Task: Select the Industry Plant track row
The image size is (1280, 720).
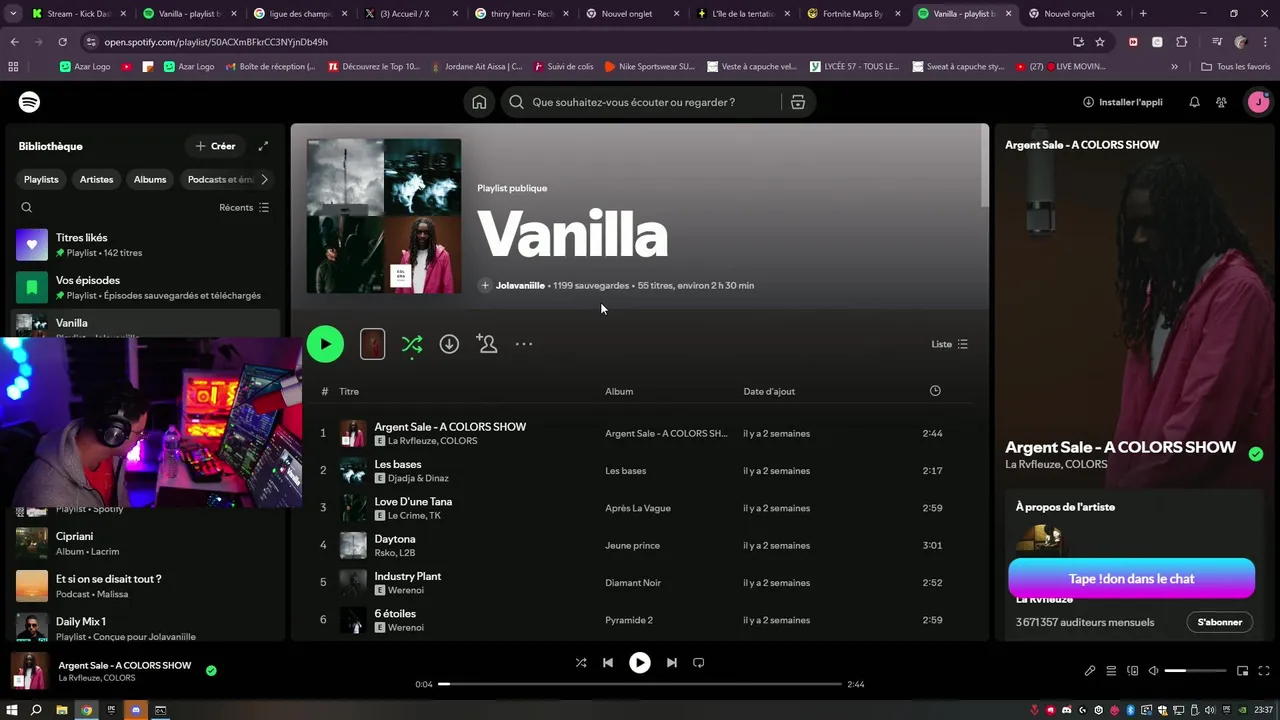Action: [x=640, y=583]
